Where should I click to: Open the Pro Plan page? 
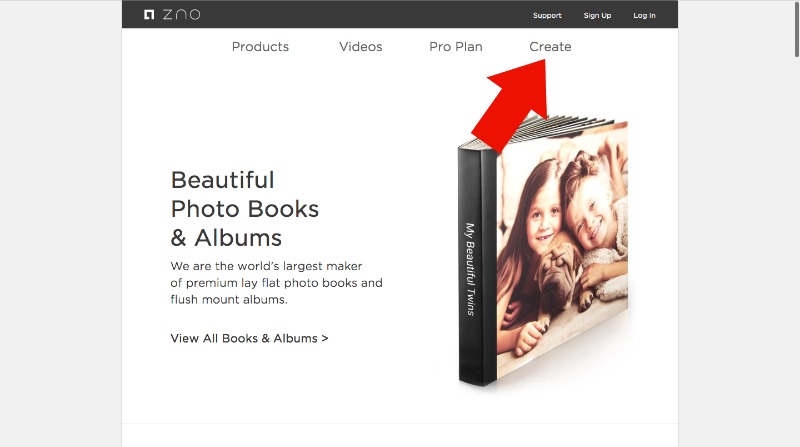456,46
